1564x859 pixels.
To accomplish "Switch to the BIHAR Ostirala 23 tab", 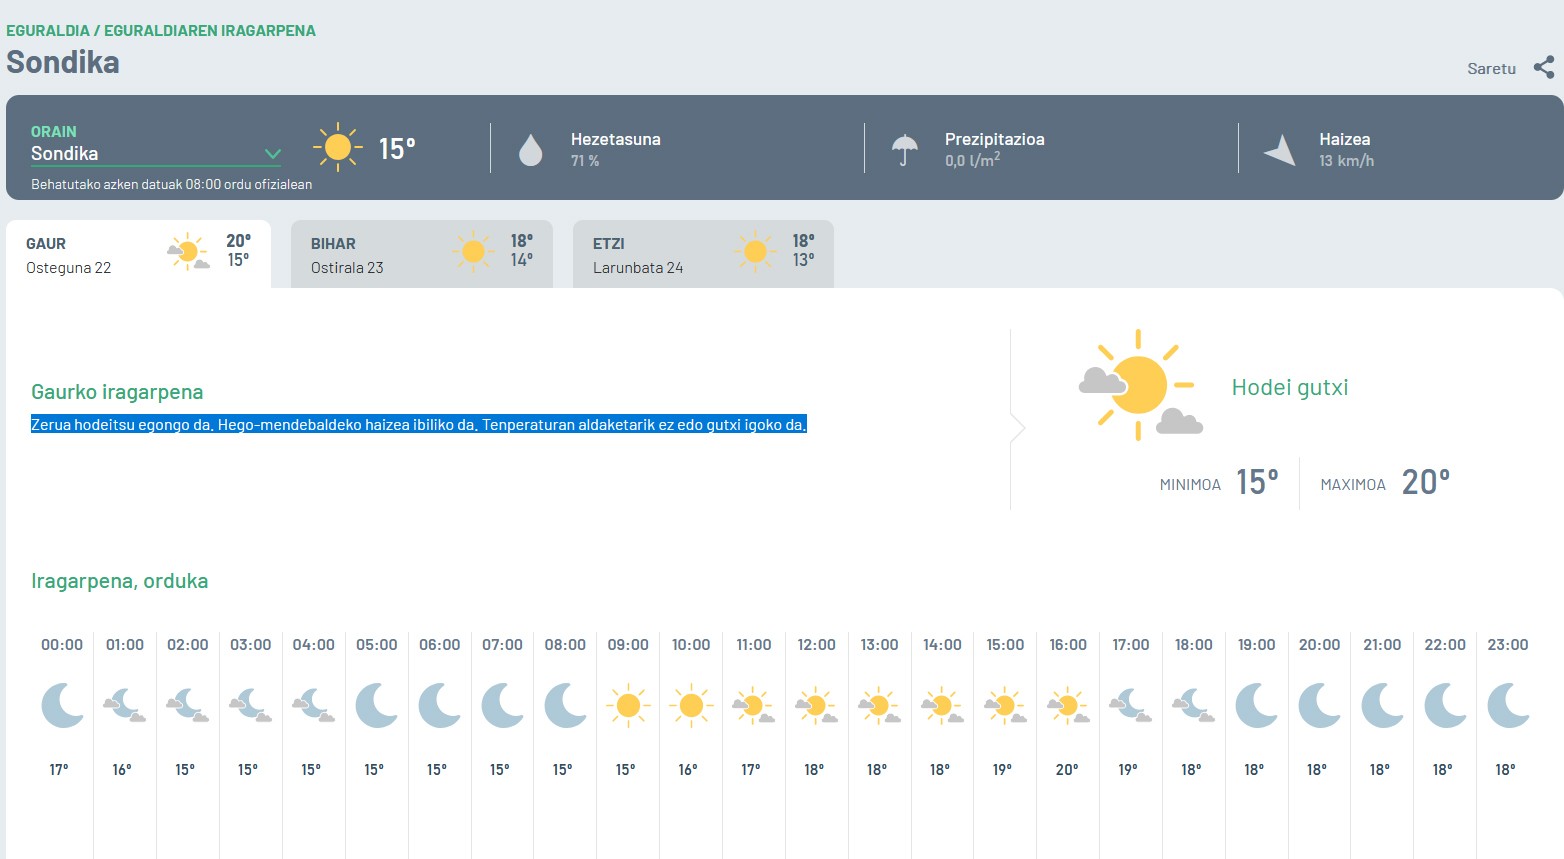I will 422,254.
